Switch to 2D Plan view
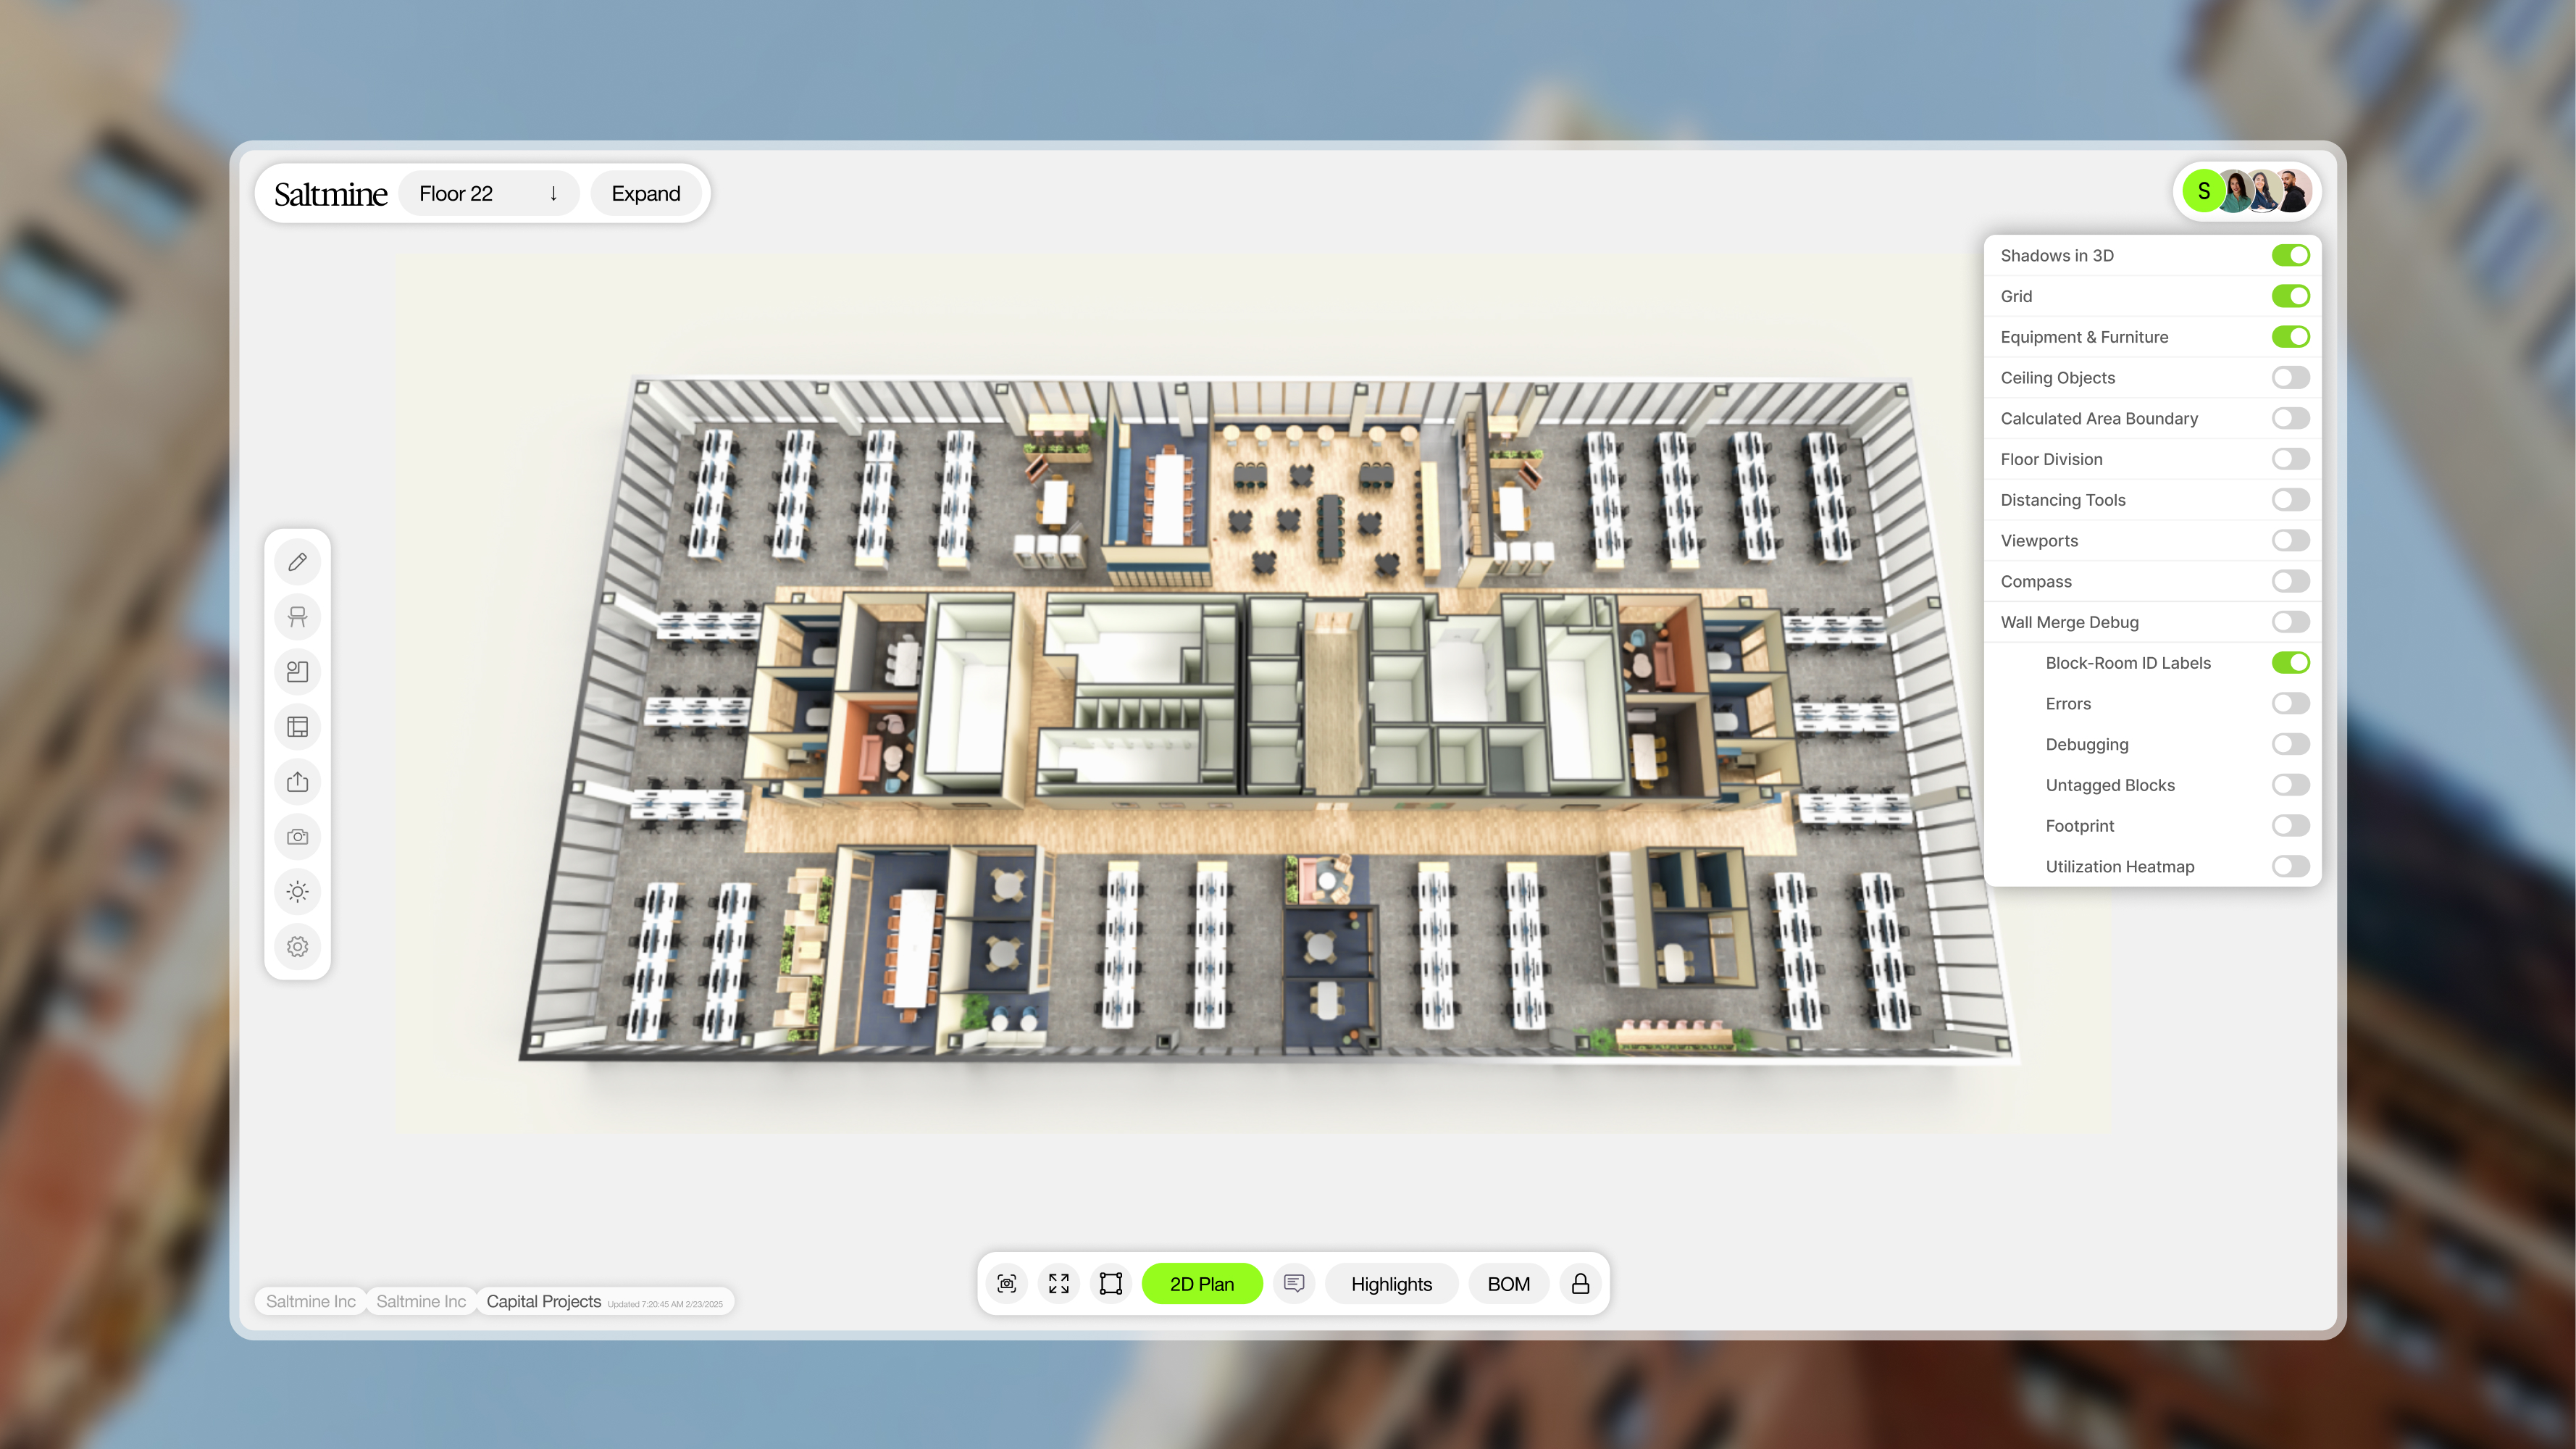 tap(1201, 1283)
